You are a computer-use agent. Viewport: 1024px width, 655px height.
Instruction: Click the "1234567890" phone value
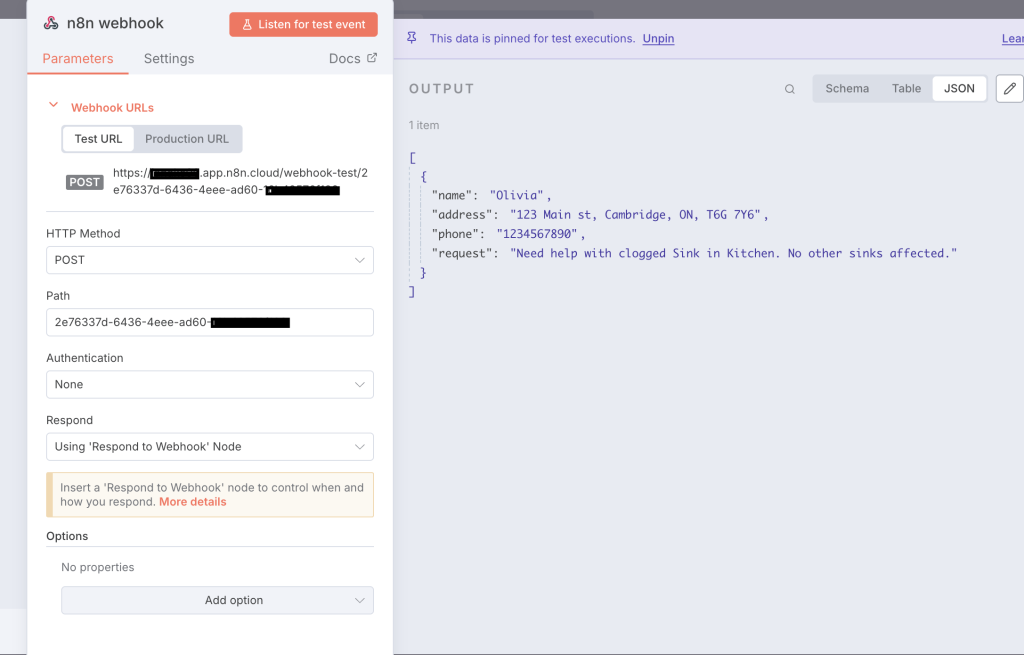tap(537, 234)
